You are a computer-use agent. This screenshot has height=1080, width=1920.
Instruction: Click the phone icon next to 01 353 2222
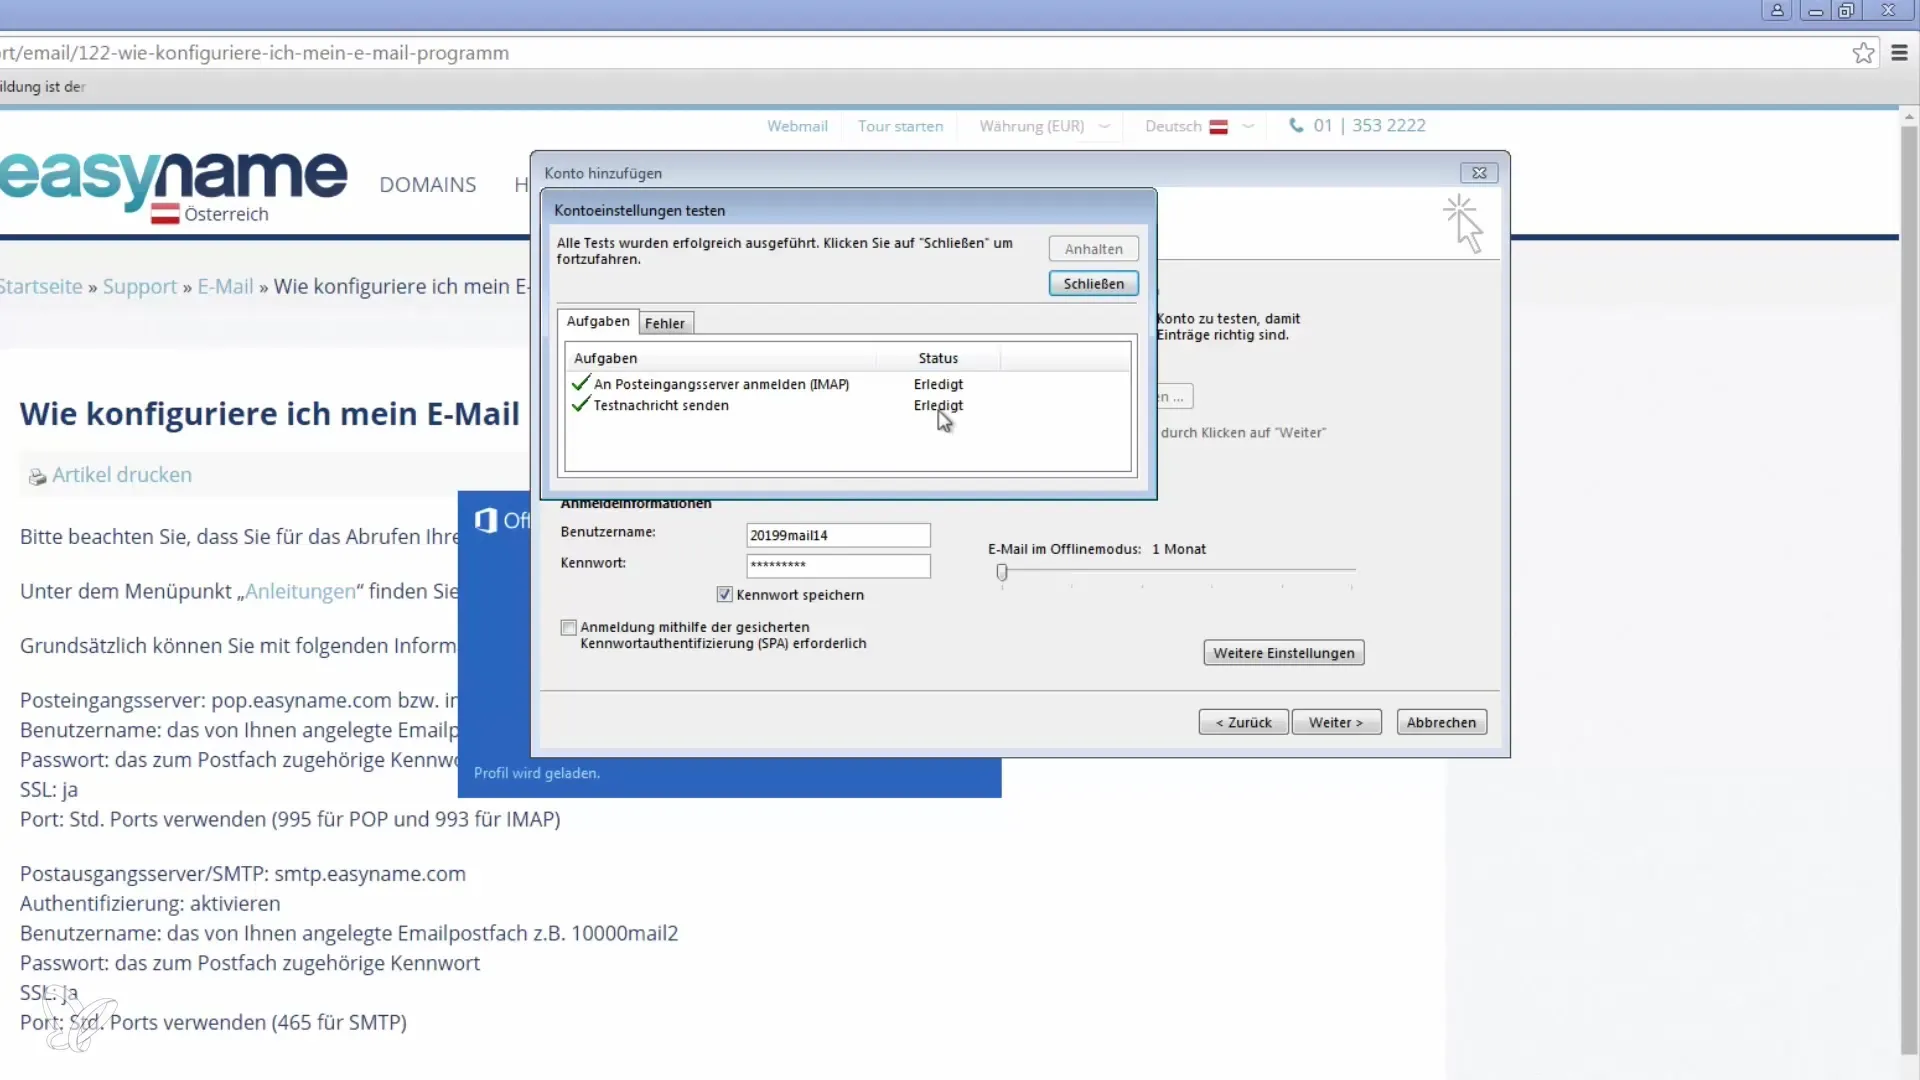pyautogui.click(x=1296, y=126)
